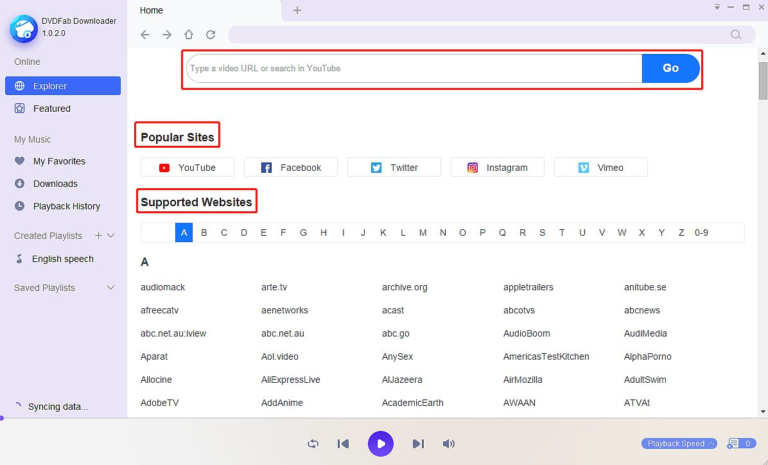Click the scrollbar down arrow
The width and height of the screenshot is (768, 465).
[x=763, y=412]
